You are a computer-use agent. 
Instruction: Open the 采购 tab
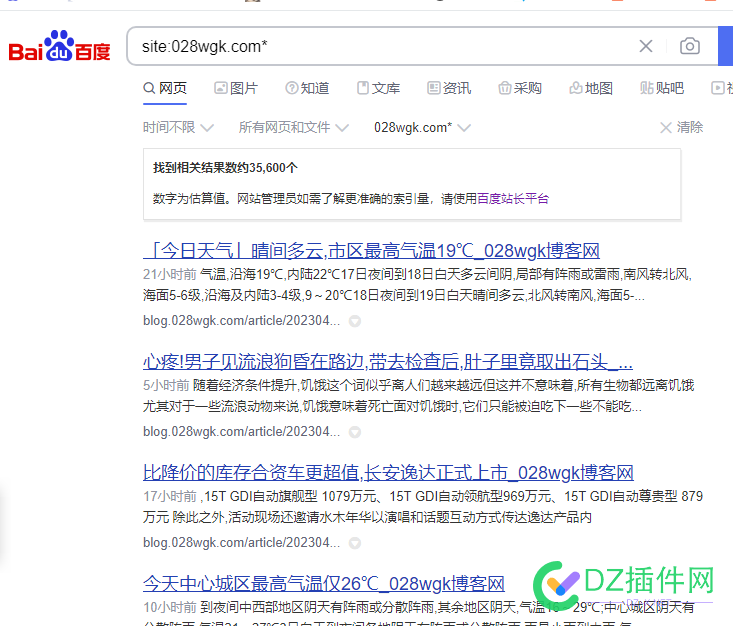coord(520,88)
